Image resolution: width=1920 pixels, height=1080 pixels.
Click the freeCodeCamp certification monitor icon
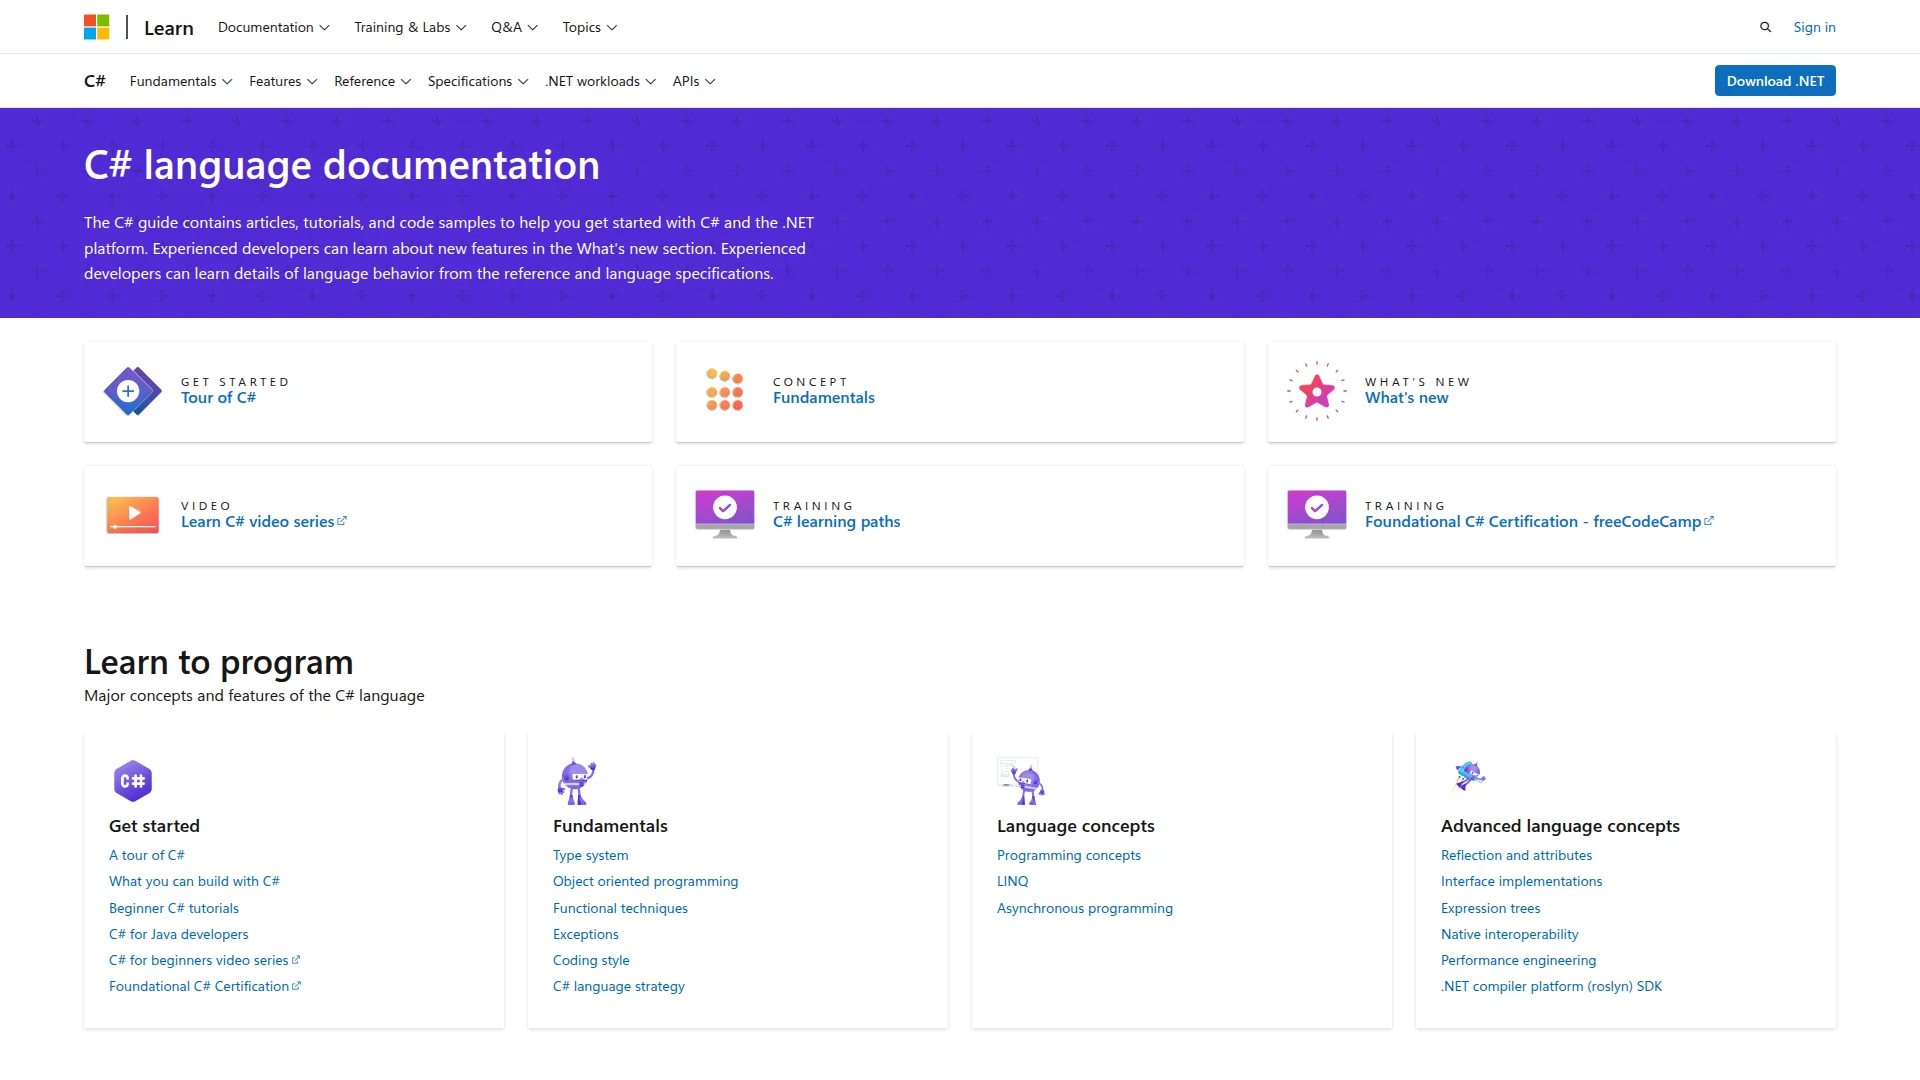pos(1316,514)
